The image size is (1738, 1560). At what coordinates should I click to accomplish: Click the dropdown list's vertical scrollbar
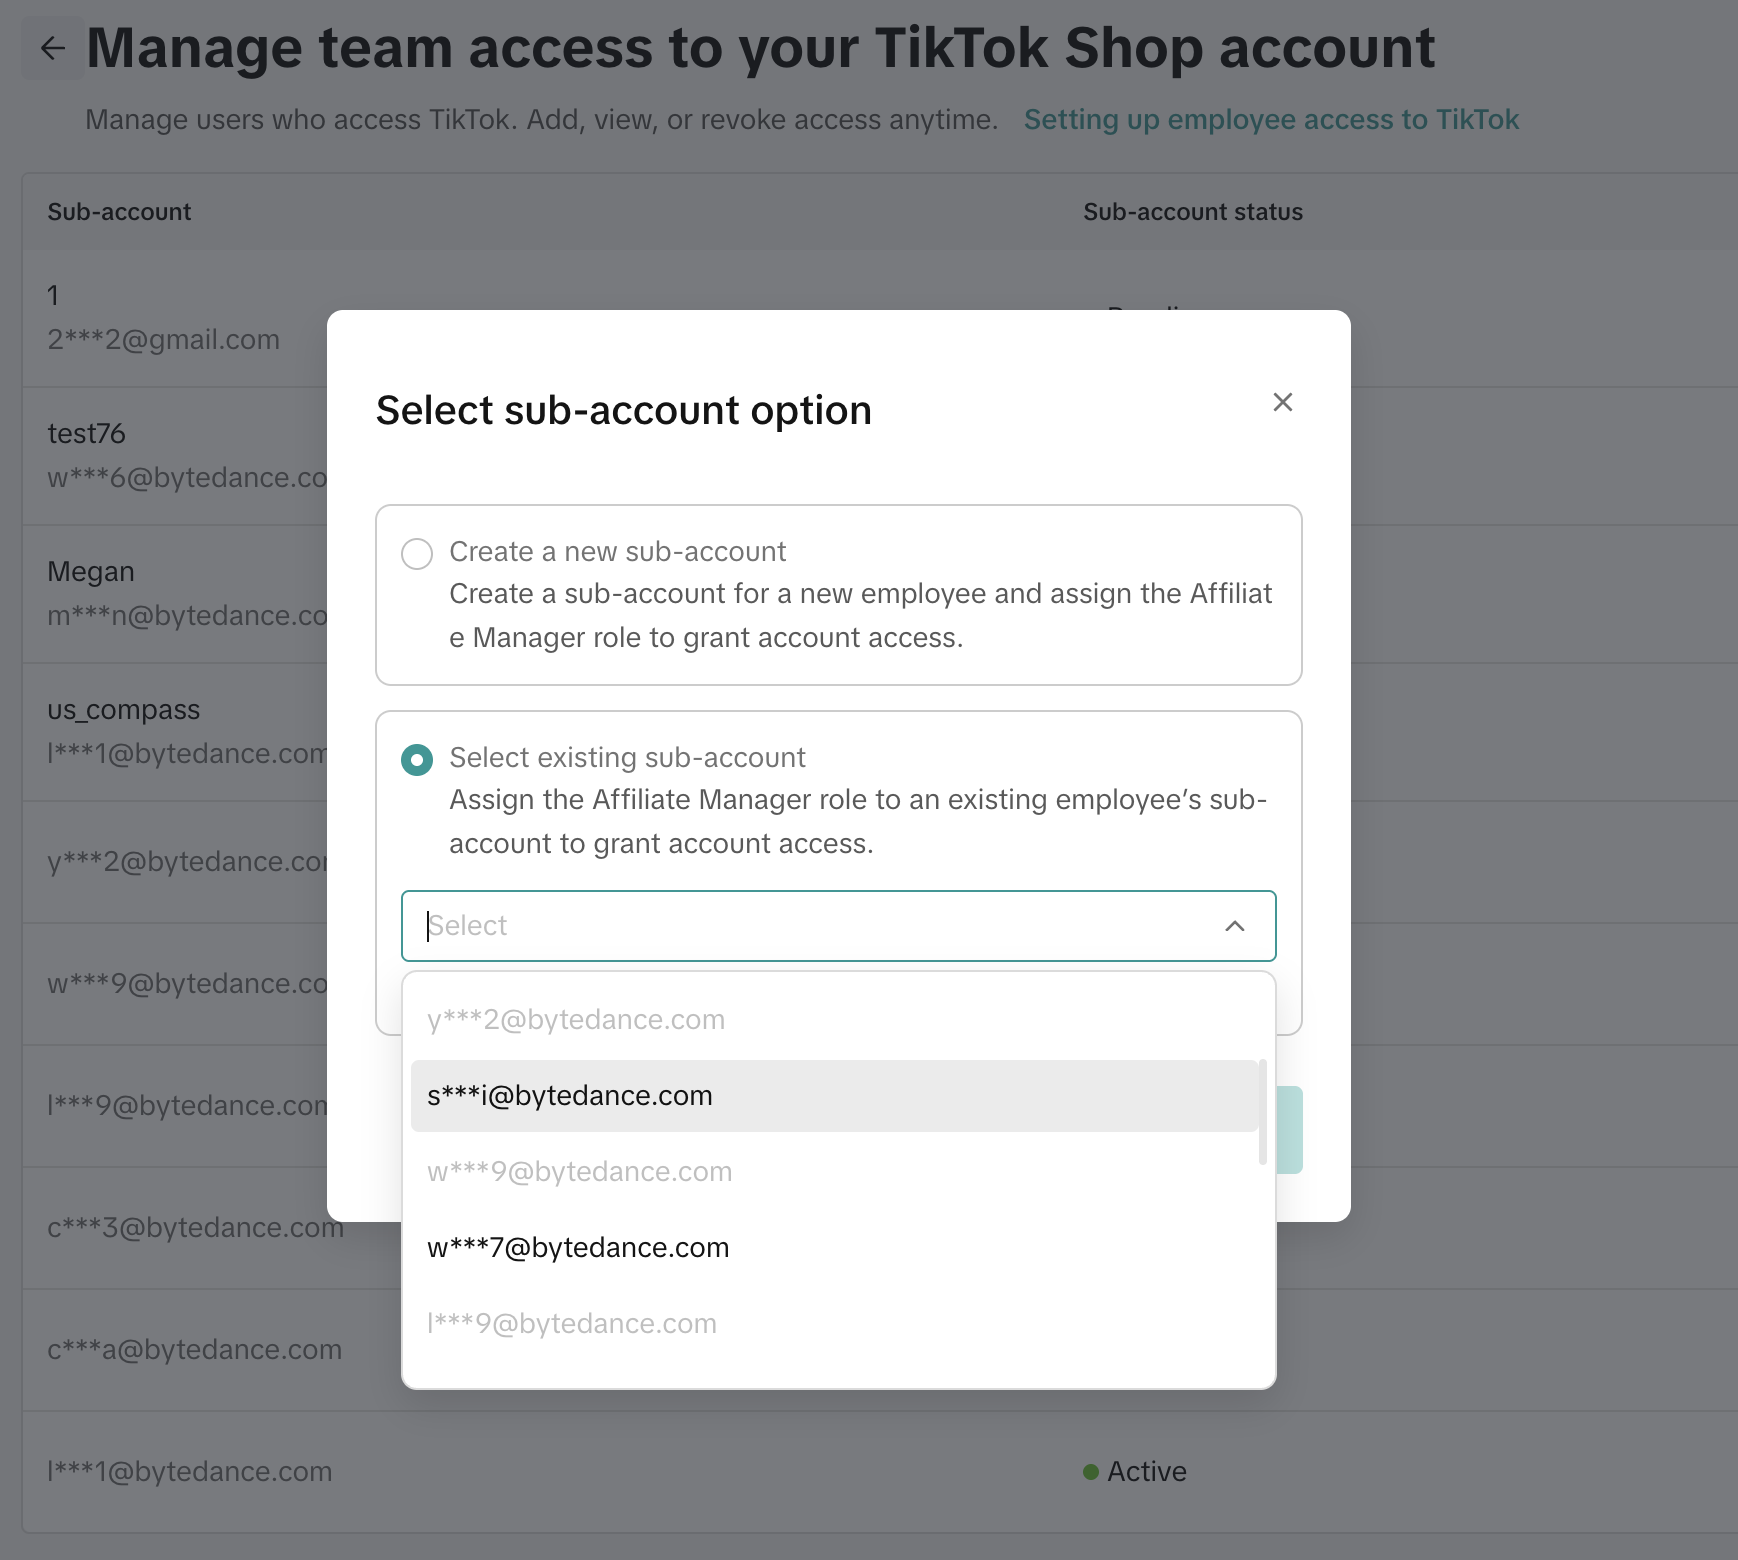pyautogui.click(x=1263, y=1112)
